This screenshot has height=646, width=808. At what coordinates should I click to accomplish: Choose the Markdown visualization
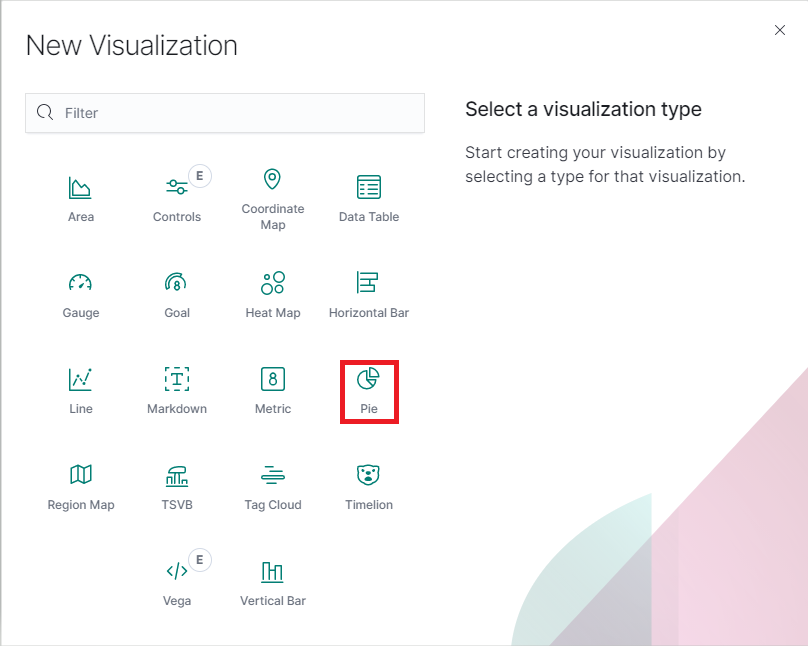177,380
